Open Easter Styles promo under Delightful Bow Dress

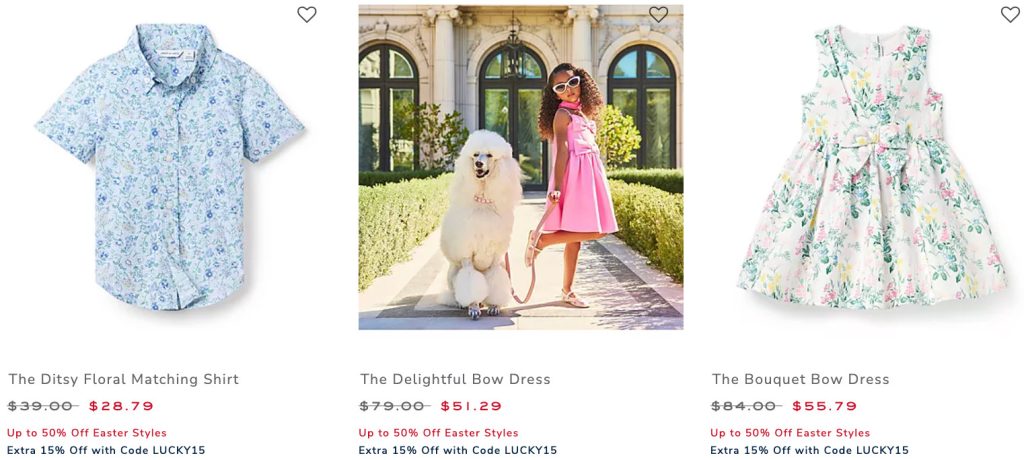(438, 433)
